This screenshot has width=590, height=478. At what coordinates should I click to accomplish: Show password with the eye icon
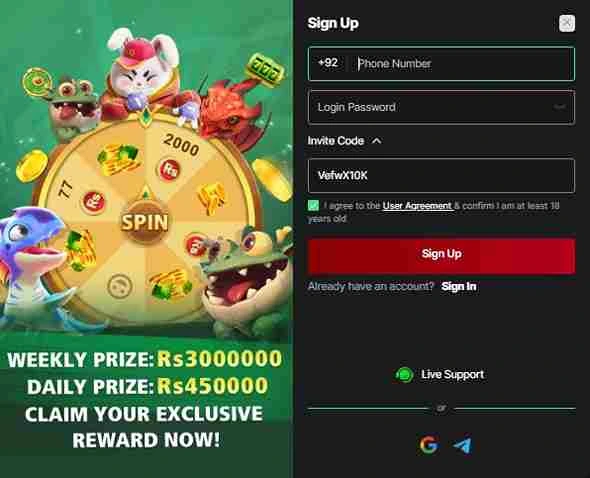[x=560, y=107]
